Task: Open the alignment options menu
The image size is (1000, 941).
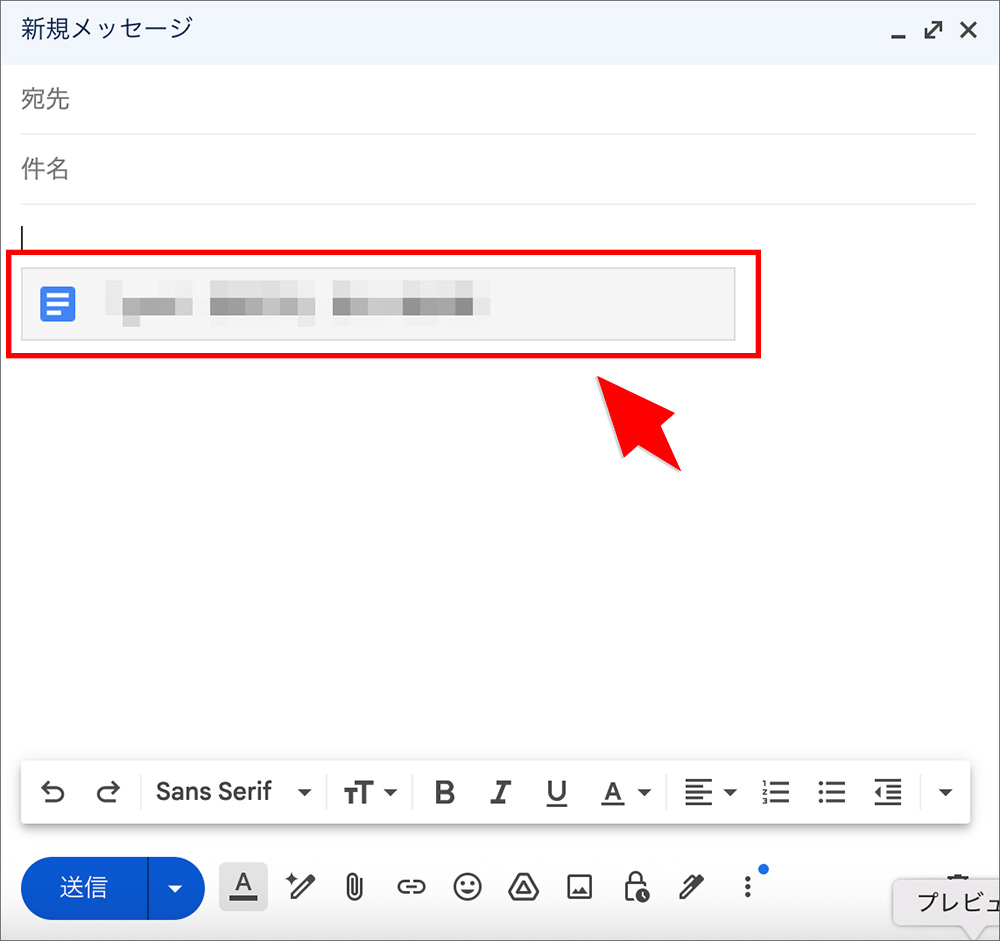Action: point(709,791)
